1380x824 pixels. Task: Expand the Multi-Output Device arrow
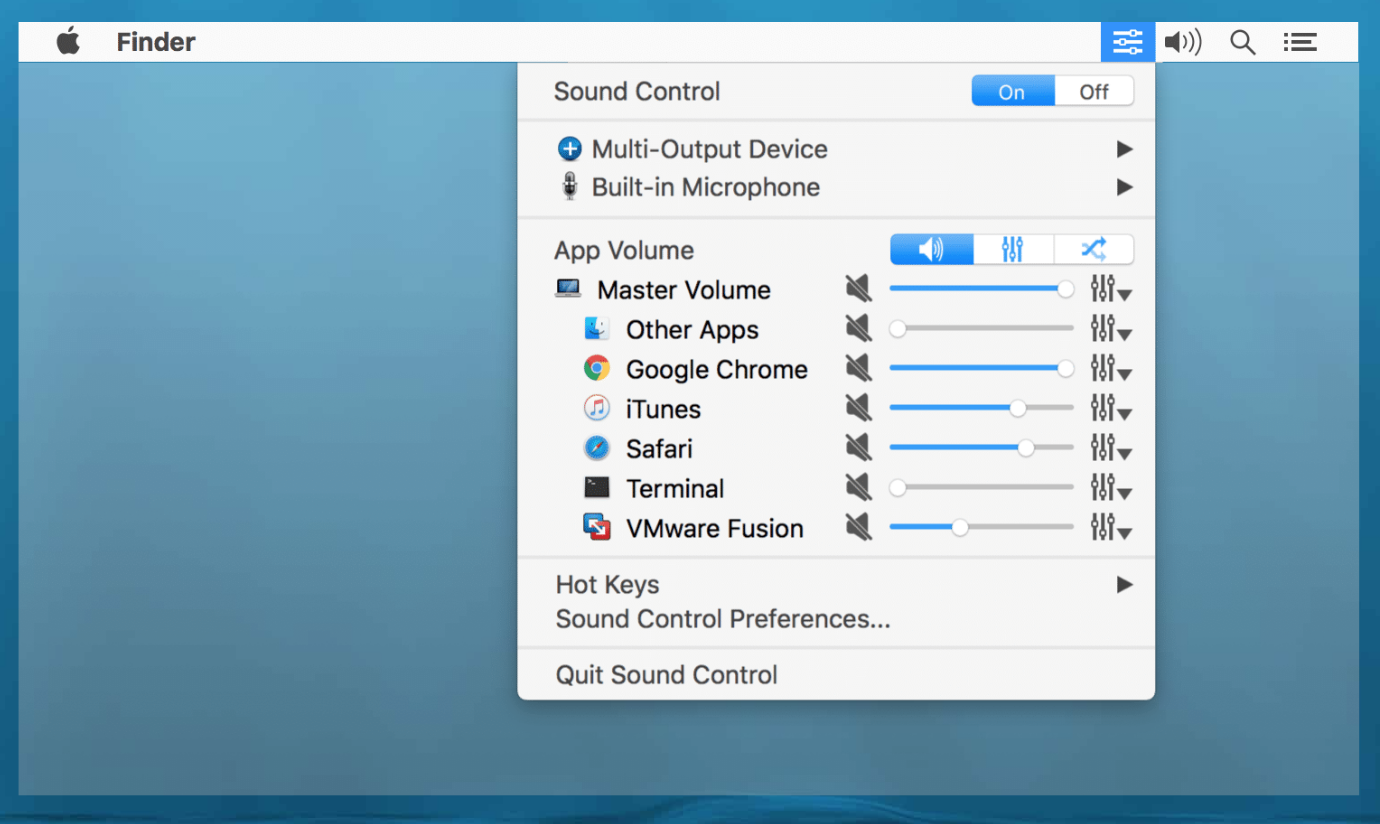click(1125, 149)
